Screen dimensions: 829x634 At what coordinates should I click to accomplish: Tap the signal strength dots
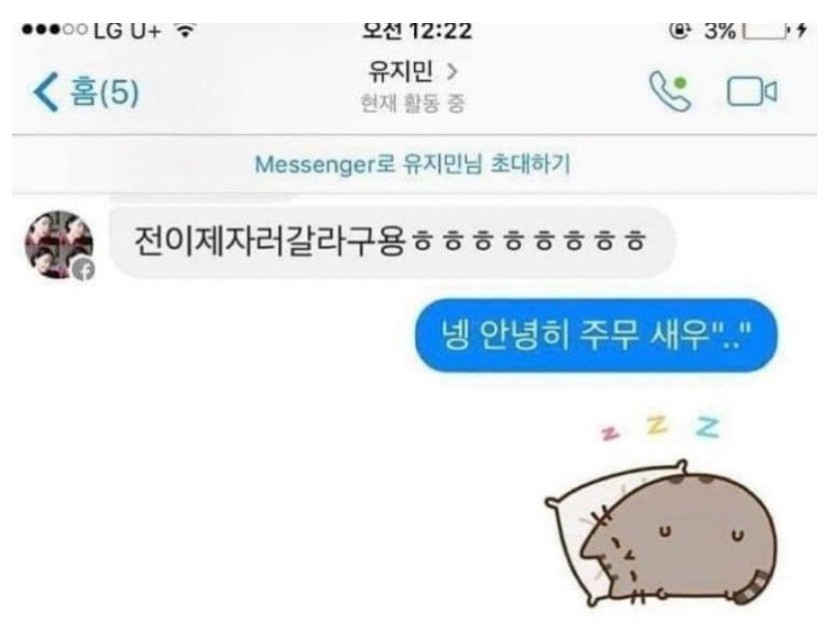point(54,30)
